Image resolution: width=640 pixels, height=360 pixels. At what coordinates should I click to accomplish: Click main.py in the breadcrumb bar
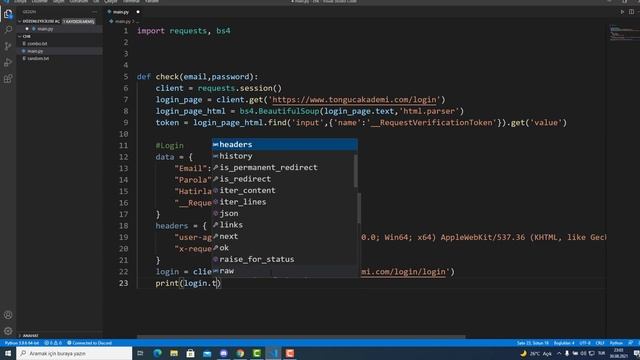122,21
